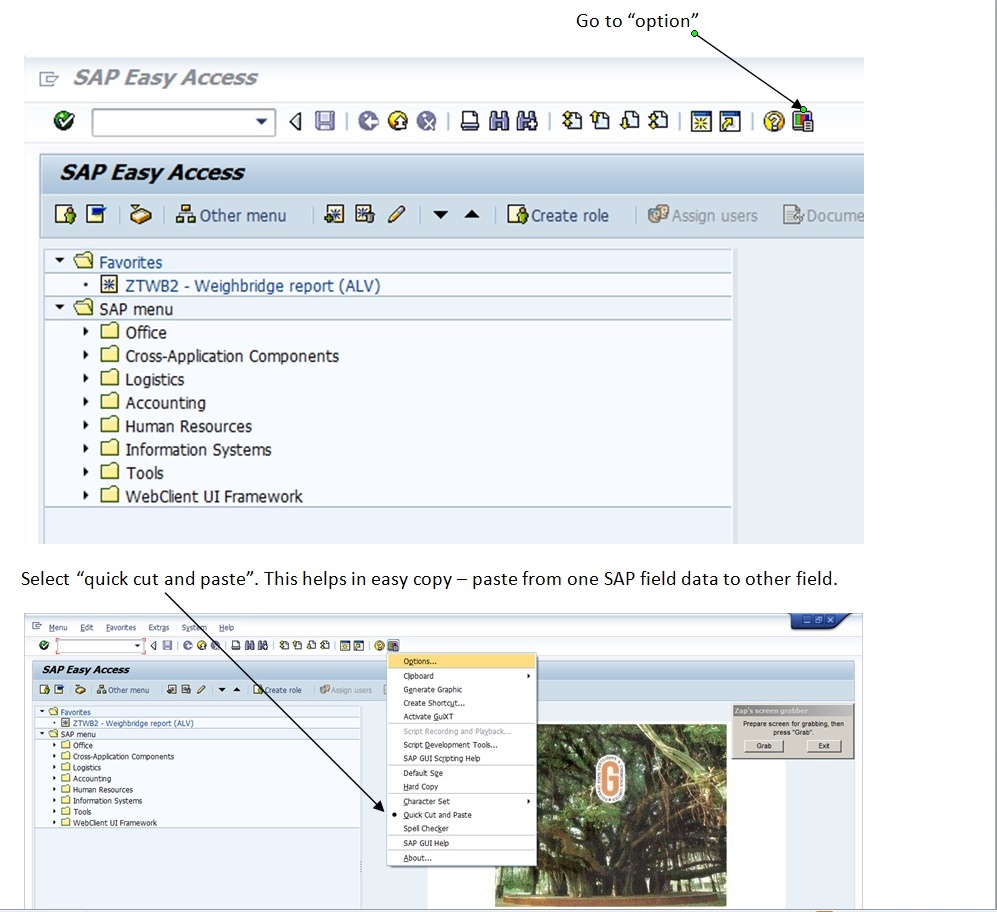Open the command field dropdown arrow in the enlarged toolbar
The width and height of the screenshot is (997, 912).
pyautogui.click(x=261, y=121)
